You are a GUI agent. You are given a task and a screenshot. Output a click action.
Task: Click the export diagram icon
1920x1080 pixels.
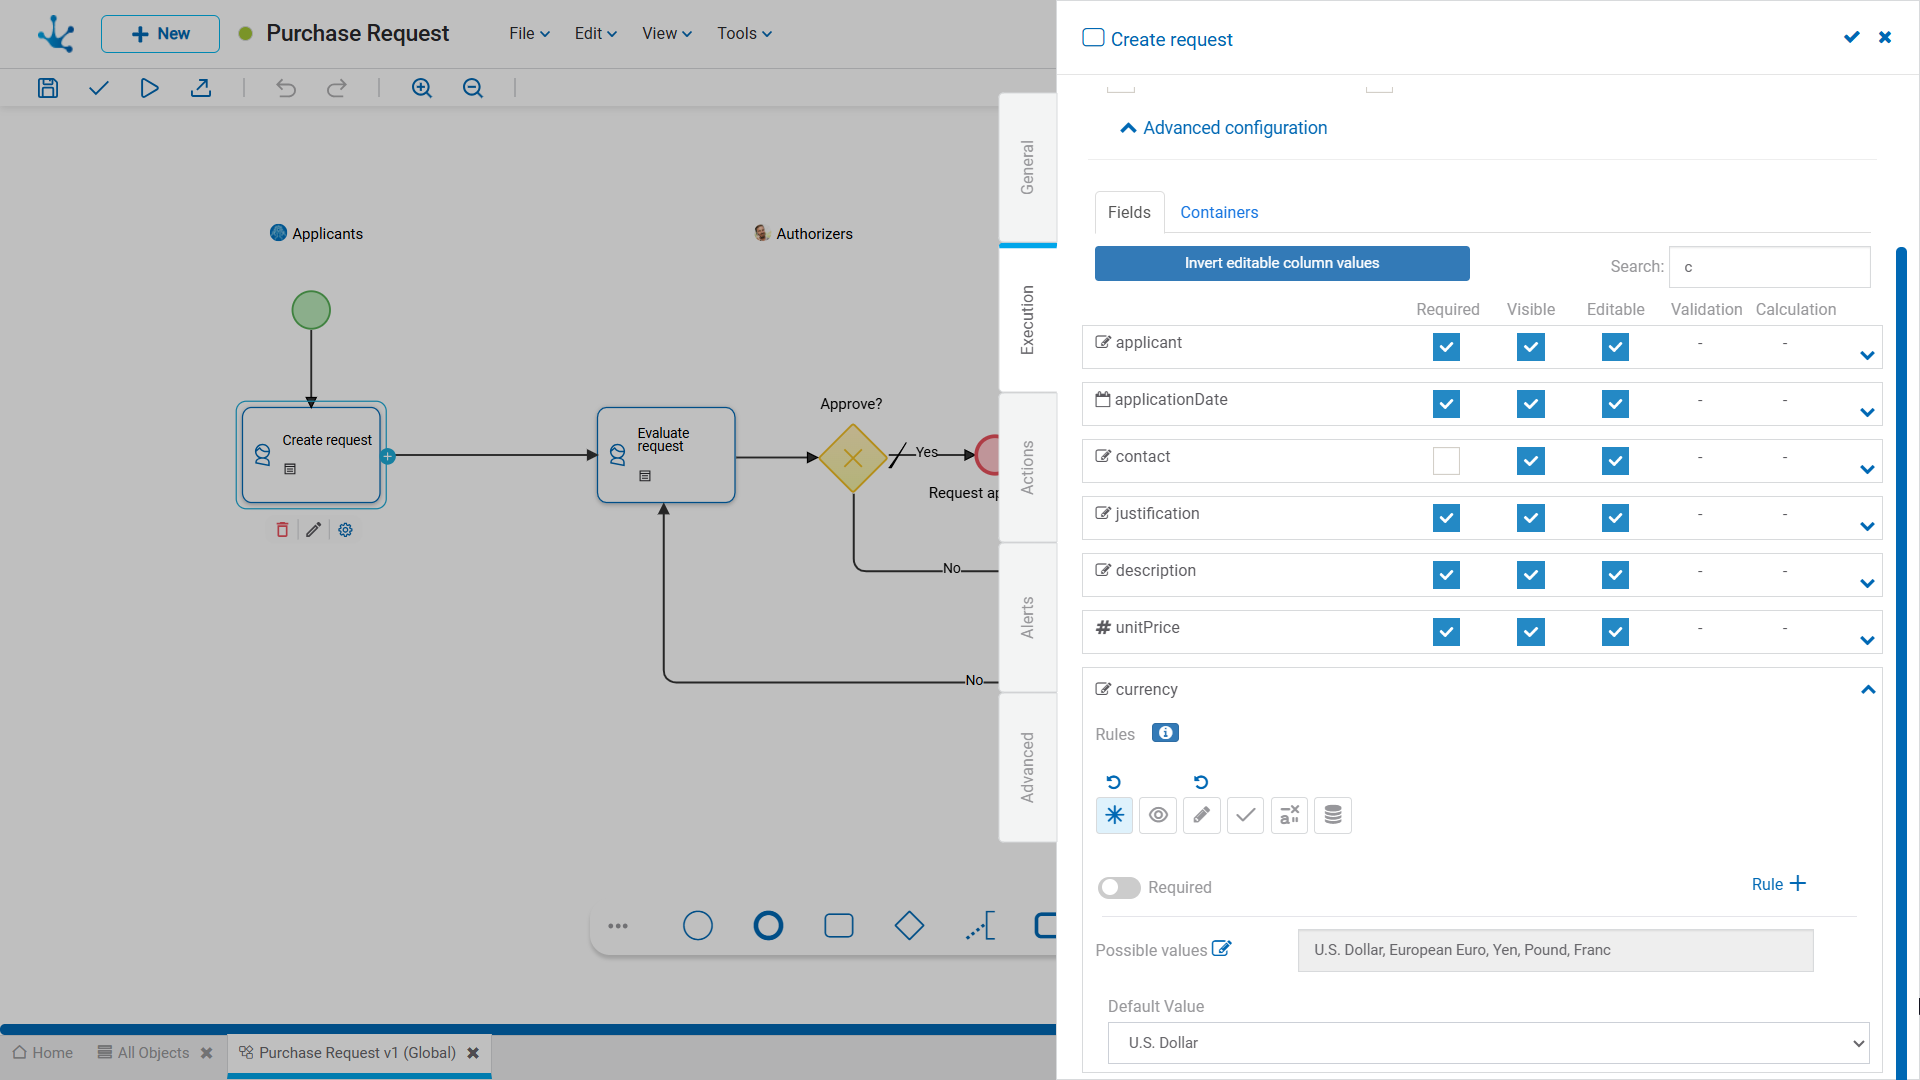click(x=201, y=88)
